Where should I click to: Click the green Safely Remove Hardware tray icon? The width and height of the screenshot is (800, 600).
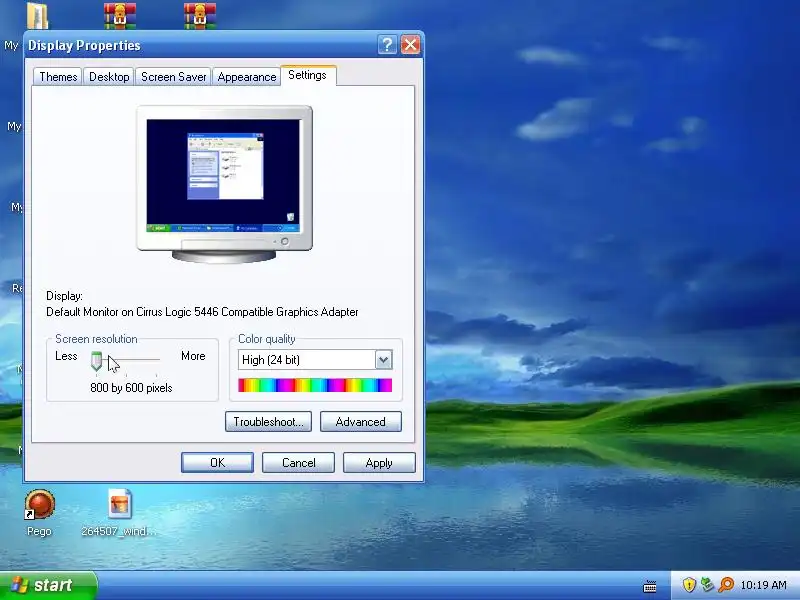click(x=707, y=585)
